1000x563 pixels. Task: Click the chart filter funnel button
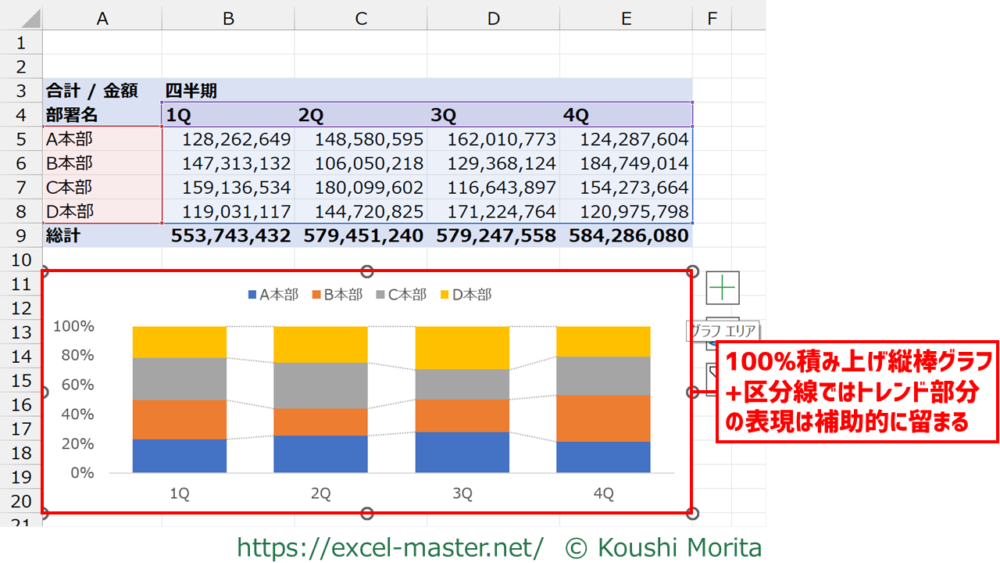pyautogui.click(x=710, y=380)
